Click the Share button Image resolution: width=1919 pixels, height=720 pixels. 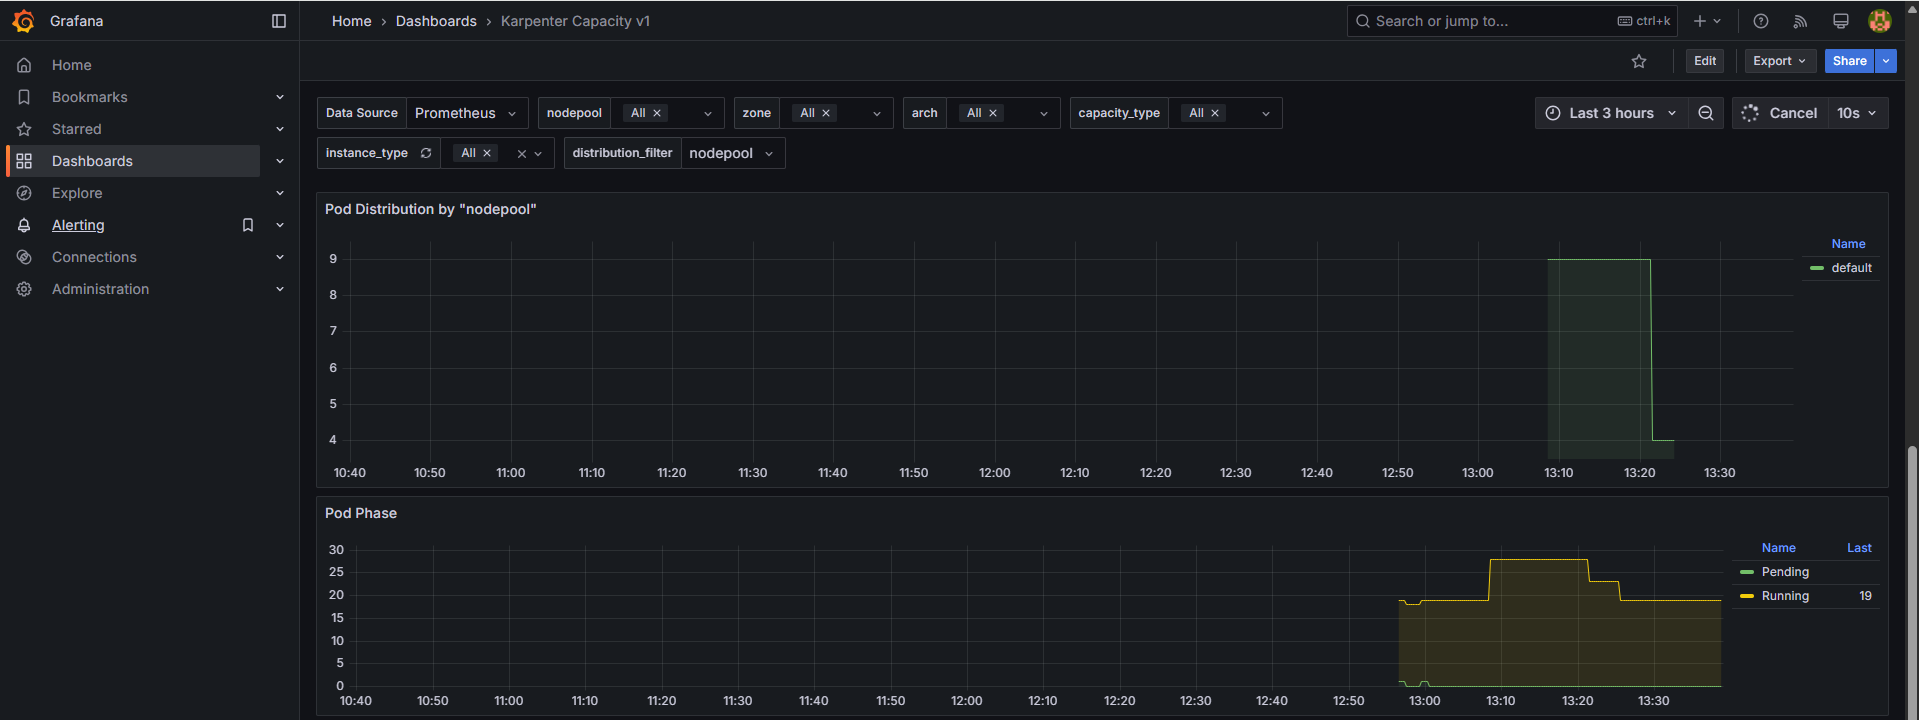click(x=1849, y=61)
